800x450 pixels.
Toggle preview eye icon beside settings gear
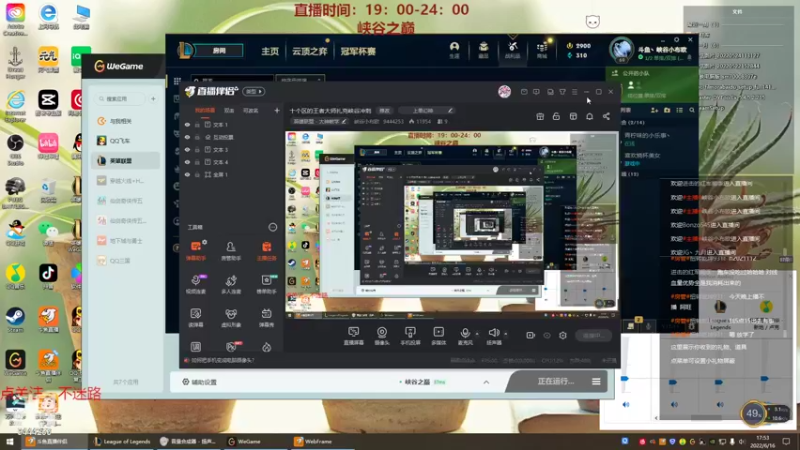point(547,335)
